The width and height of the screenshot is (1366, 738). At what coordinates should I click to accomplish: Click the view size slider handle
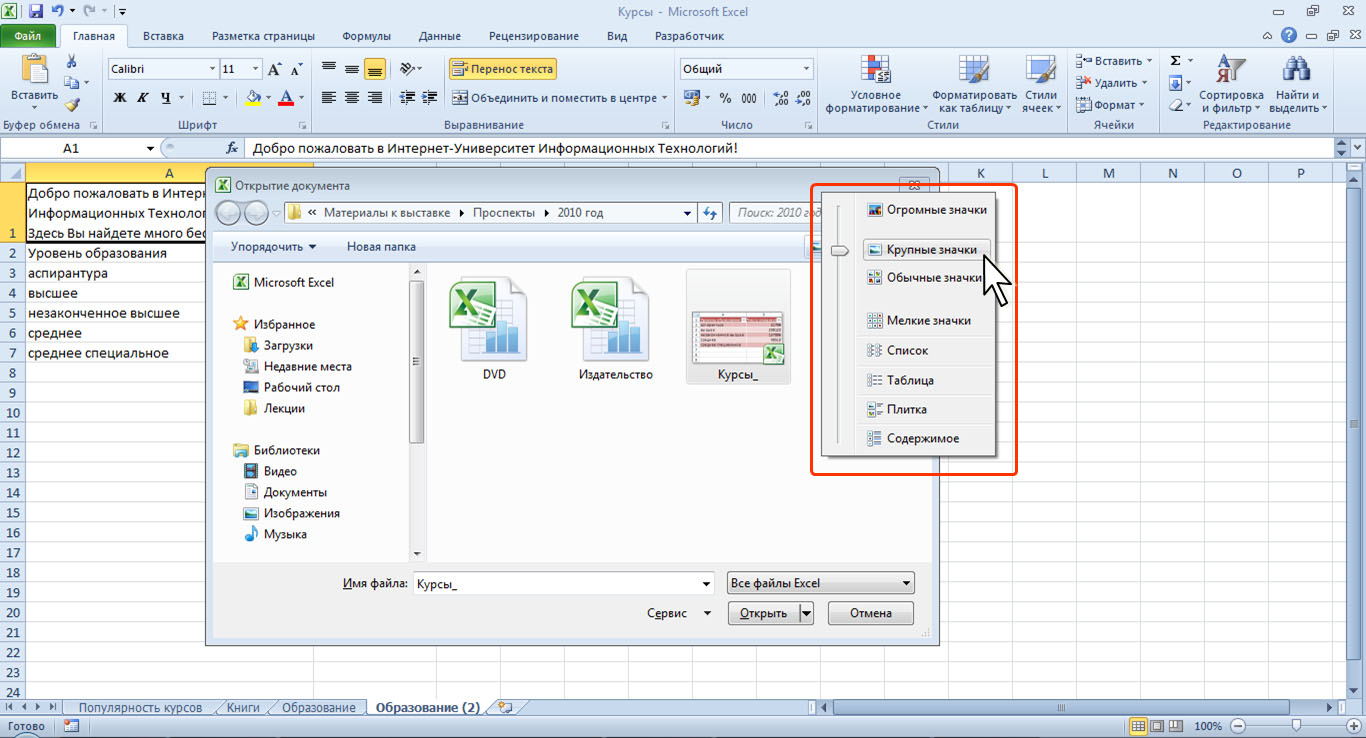pyautogui.click(x=839, y=250)
